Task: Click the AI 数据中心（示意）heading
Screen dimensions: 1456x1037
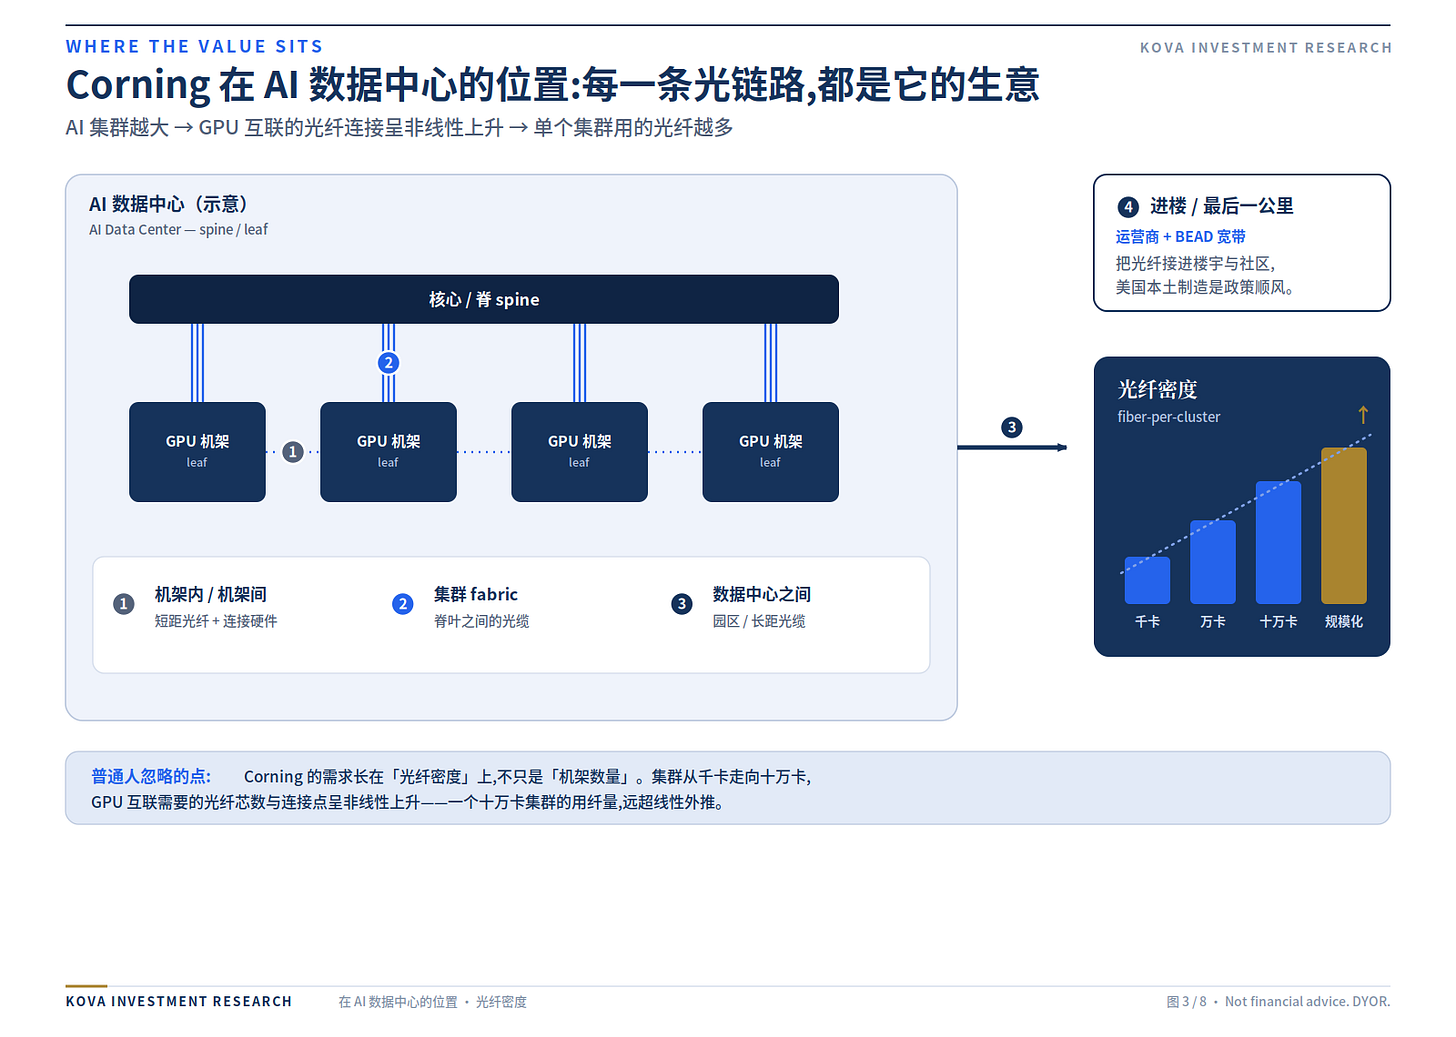Action: [x=168, y=204]
